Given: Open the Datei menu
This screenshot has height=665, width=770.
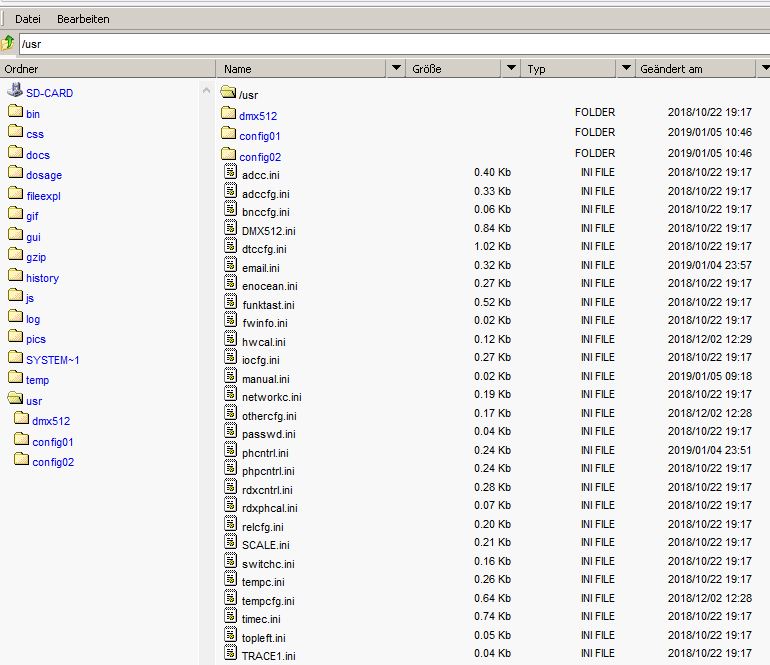Looking at the screenshot, I should pyautogui.click(x=28, y=19).
